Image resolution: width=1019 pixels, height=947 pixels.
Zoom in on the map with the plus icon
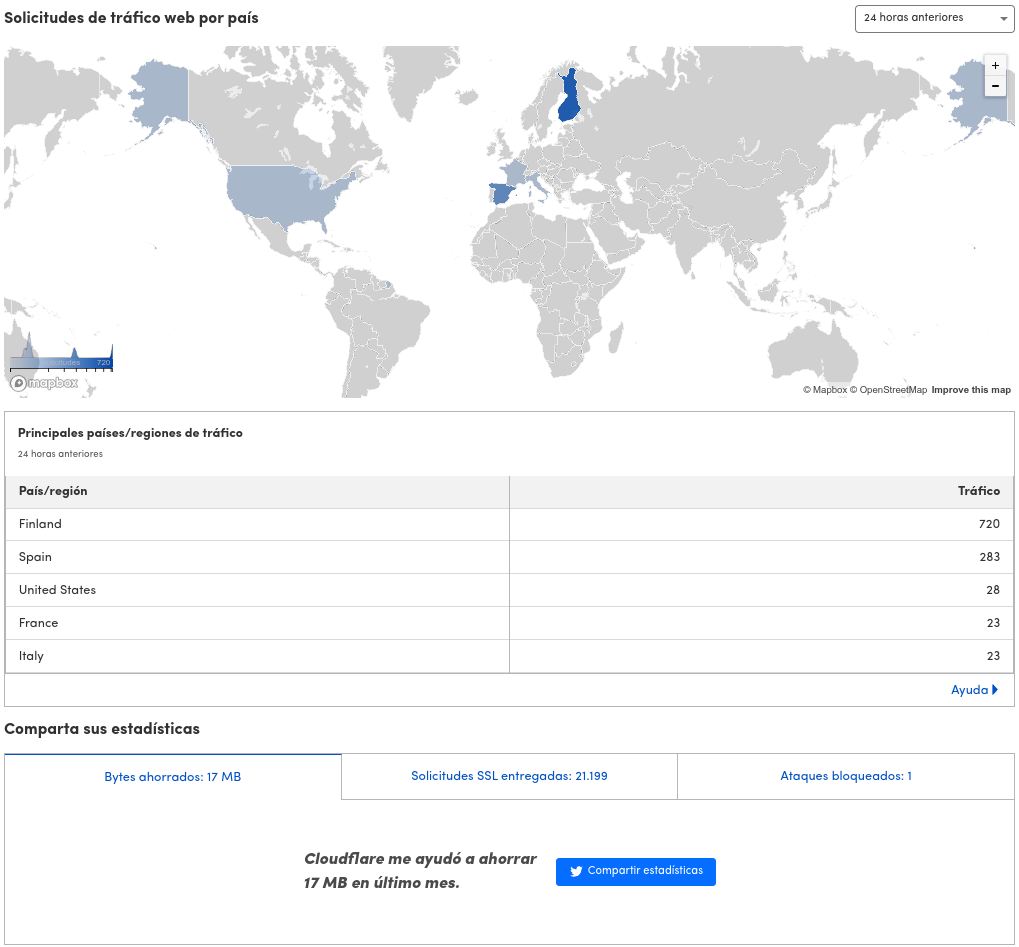click(x=995, y=64)
